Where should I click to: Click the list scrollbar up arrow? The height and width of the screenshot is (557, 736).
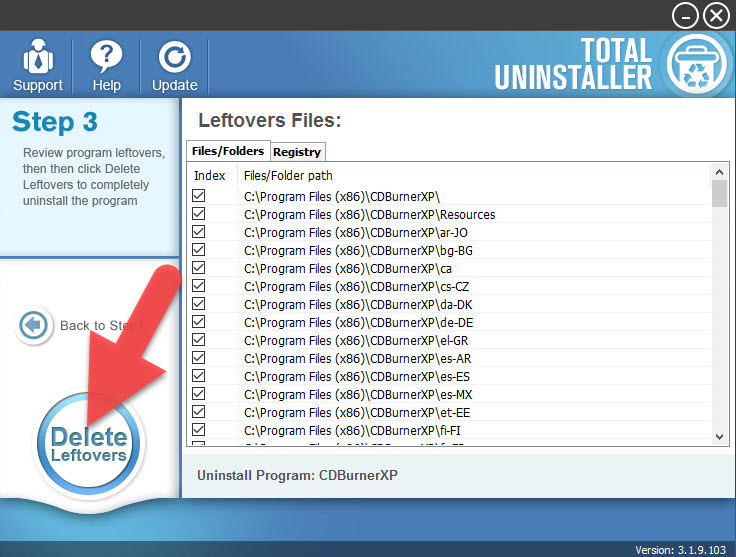click(719, 172)
